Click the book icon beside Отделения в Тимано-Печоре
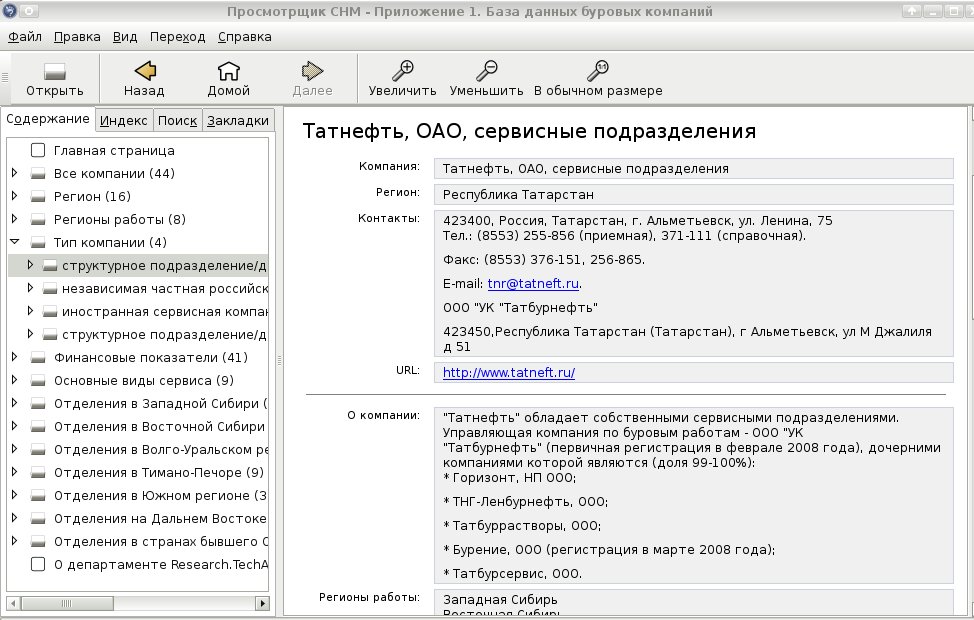The image size is (974, 620). pyautogui.click(x=38, y=472)
